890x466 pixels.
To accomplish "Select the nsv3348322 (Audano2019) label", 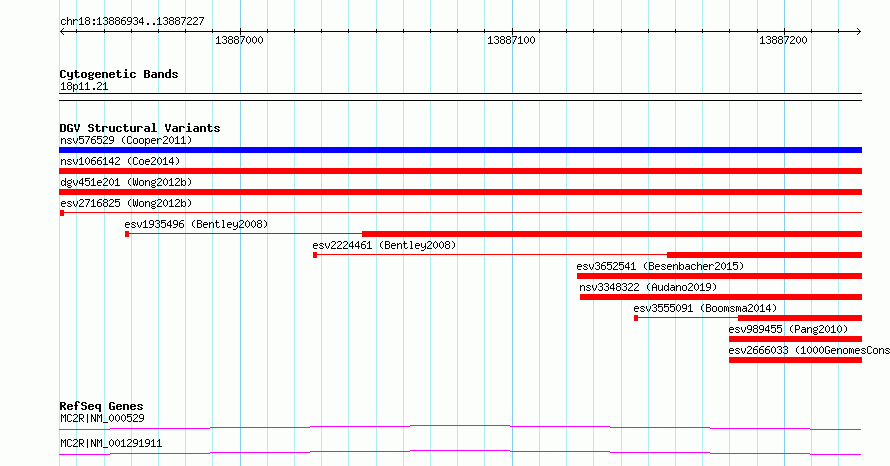I will click(648, 287).
